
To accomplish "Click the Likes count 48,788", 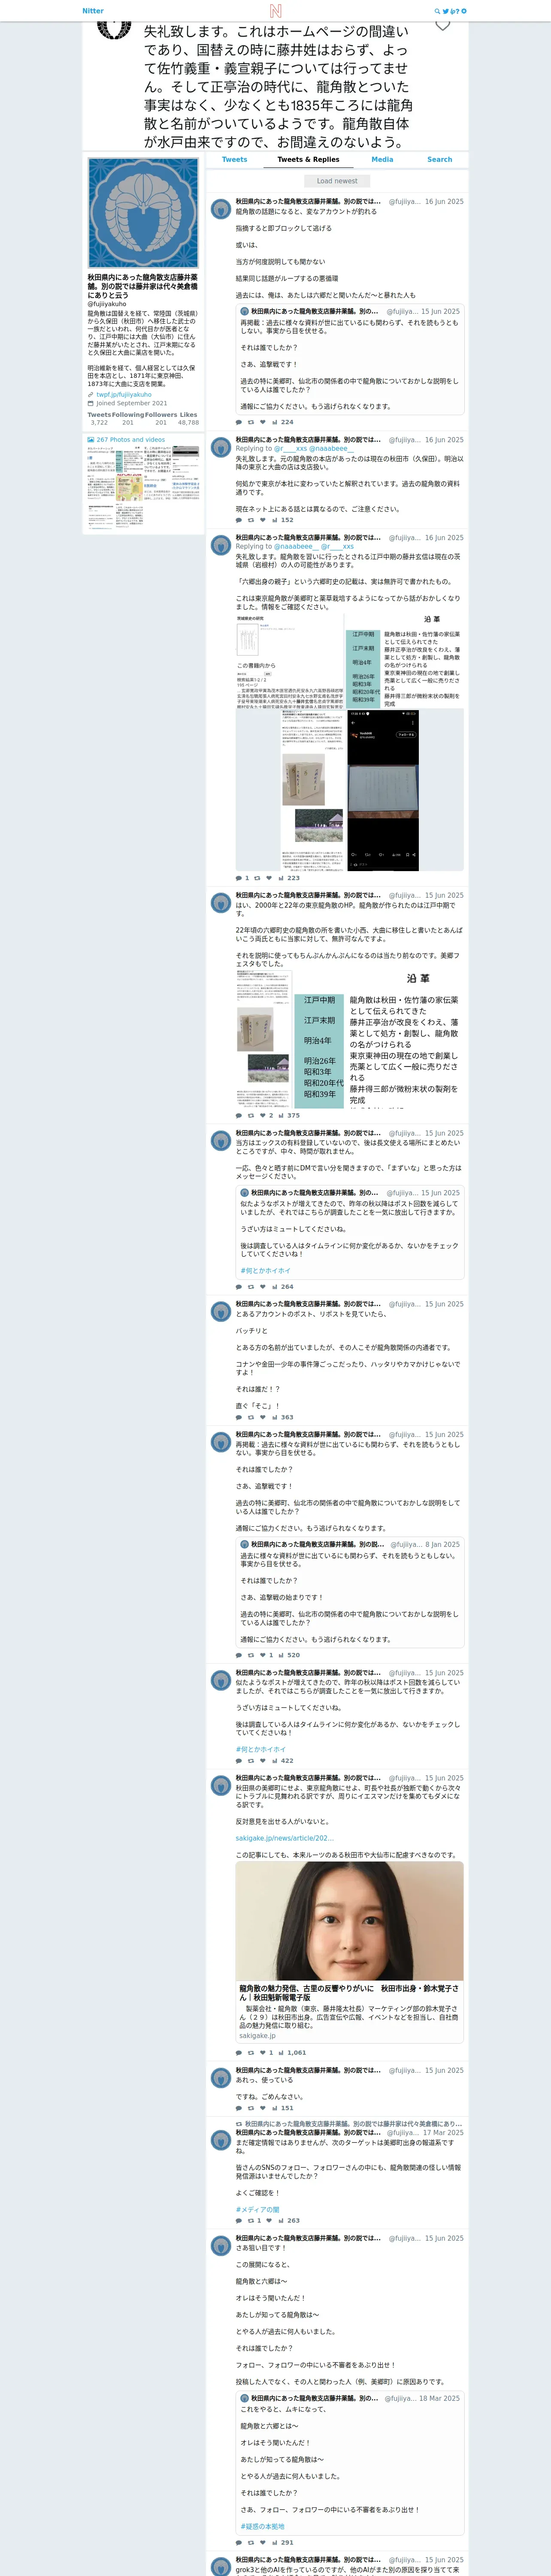I will tap(188, 423).
